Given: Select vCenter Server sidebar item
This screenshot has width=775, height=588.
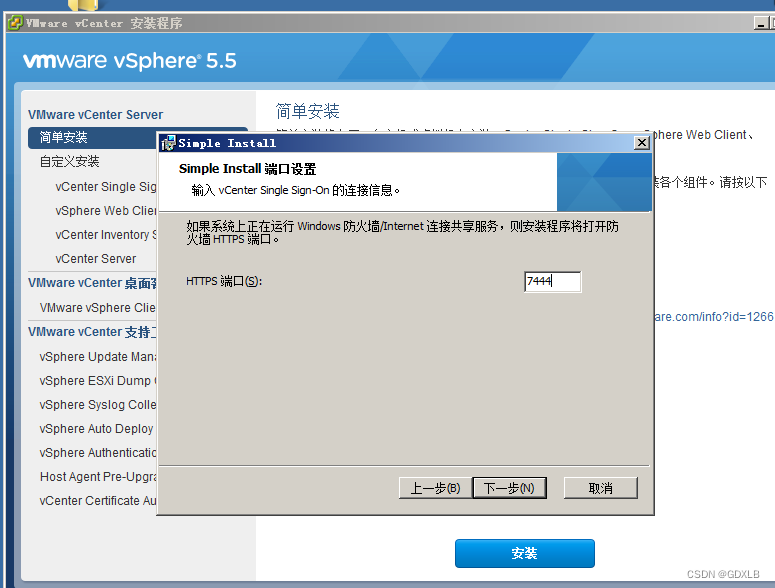Looking at the screenshot, I should 96,259.
